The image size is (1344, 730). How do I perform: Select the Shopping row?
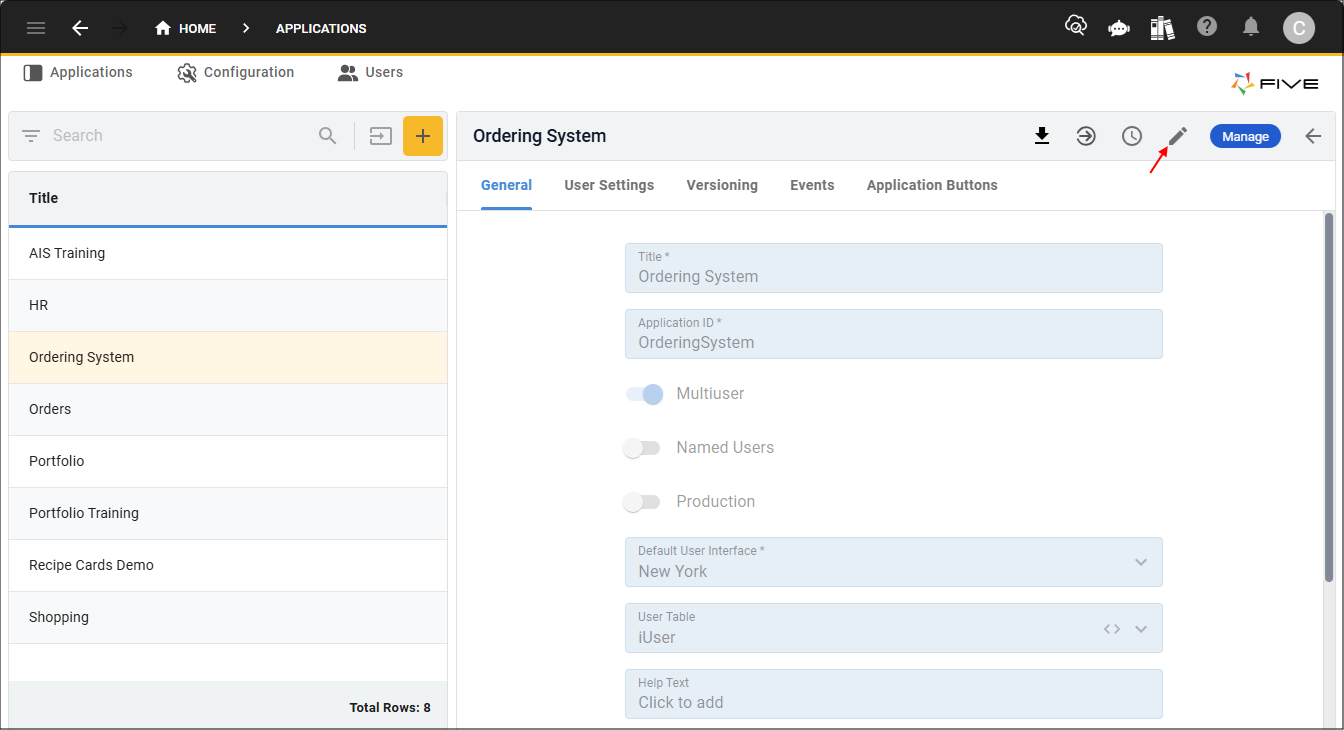[228, 618]
